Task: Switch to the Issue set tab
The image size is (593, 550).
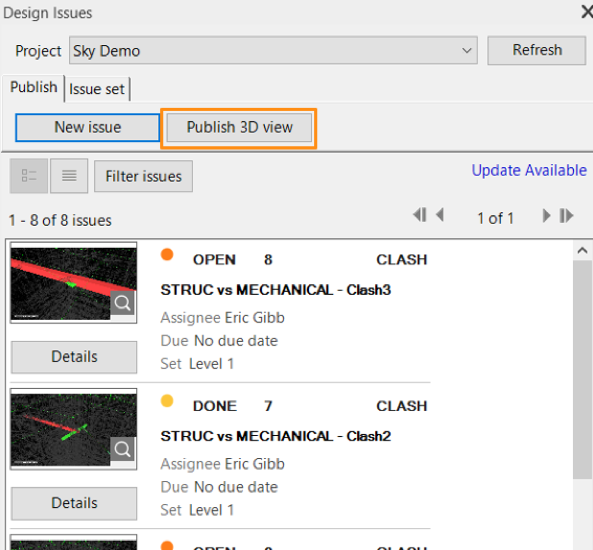Action: tap(97, 89)
